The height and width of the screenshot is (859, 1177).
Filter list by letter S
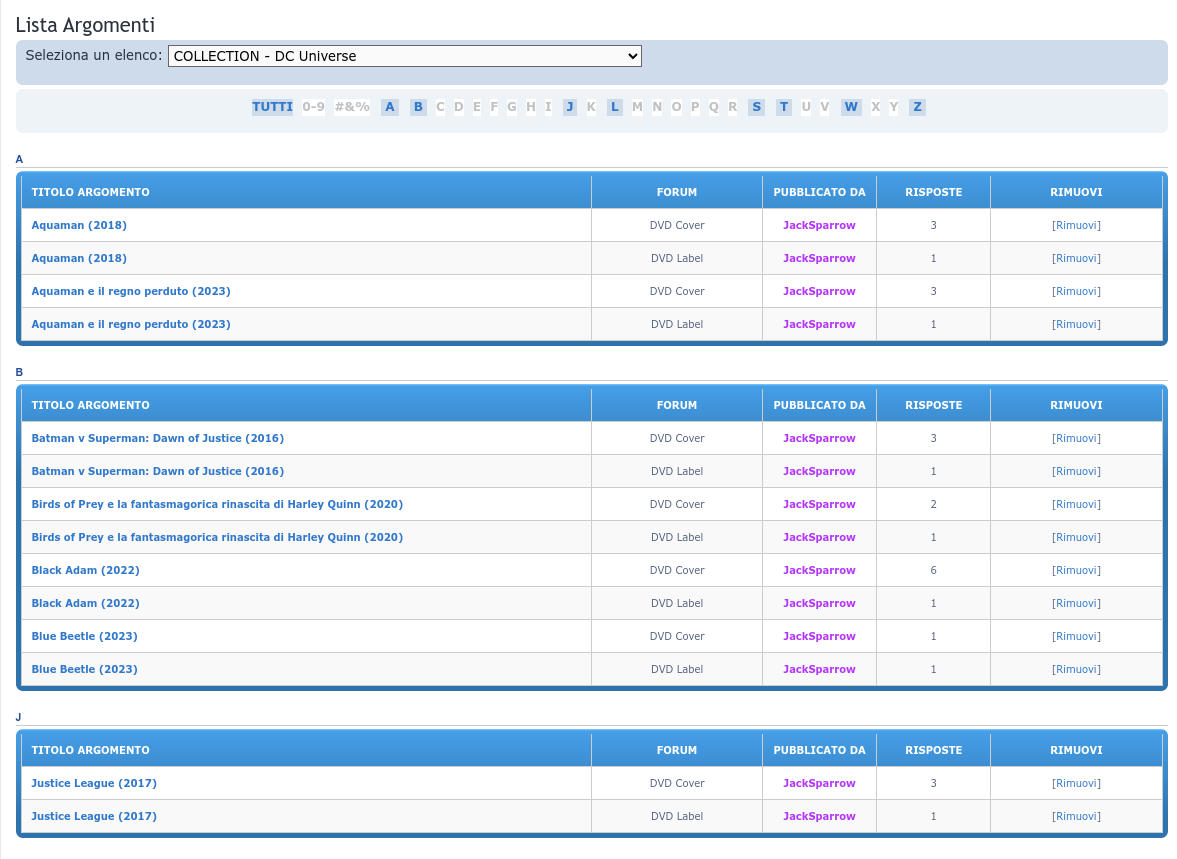click(756, 107)
